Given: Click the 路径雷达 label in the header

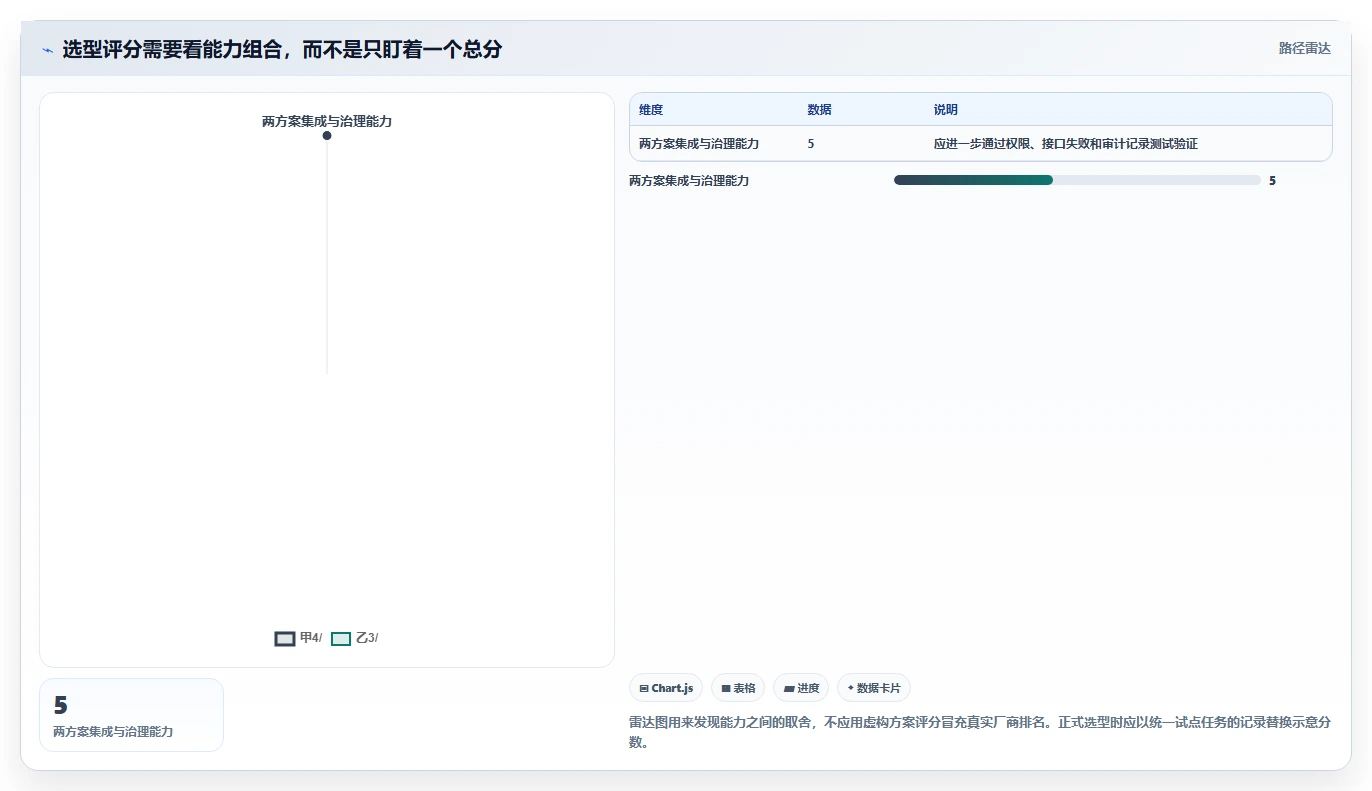Looking at the screenshot, I should coord(1304,48).
